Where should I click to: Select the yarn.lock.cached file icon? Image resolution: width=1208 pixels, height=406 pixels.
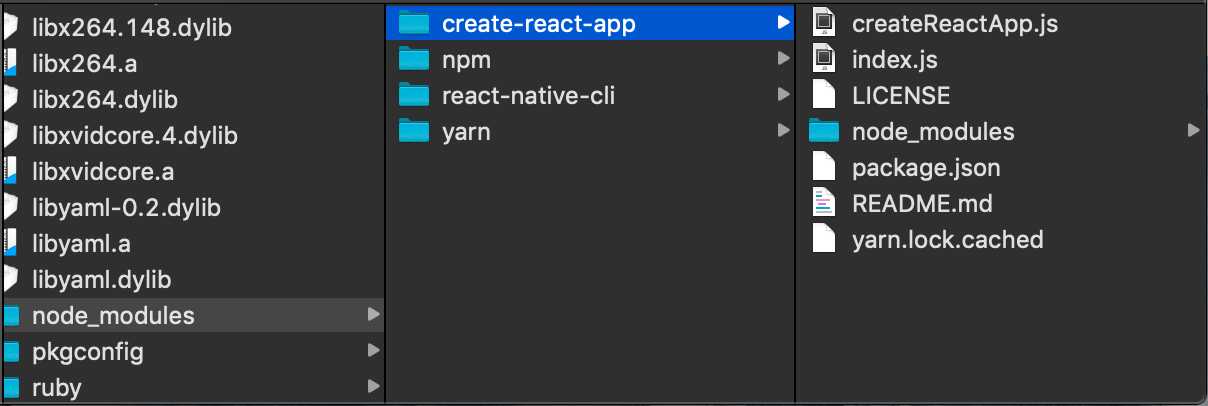point(823,239)
